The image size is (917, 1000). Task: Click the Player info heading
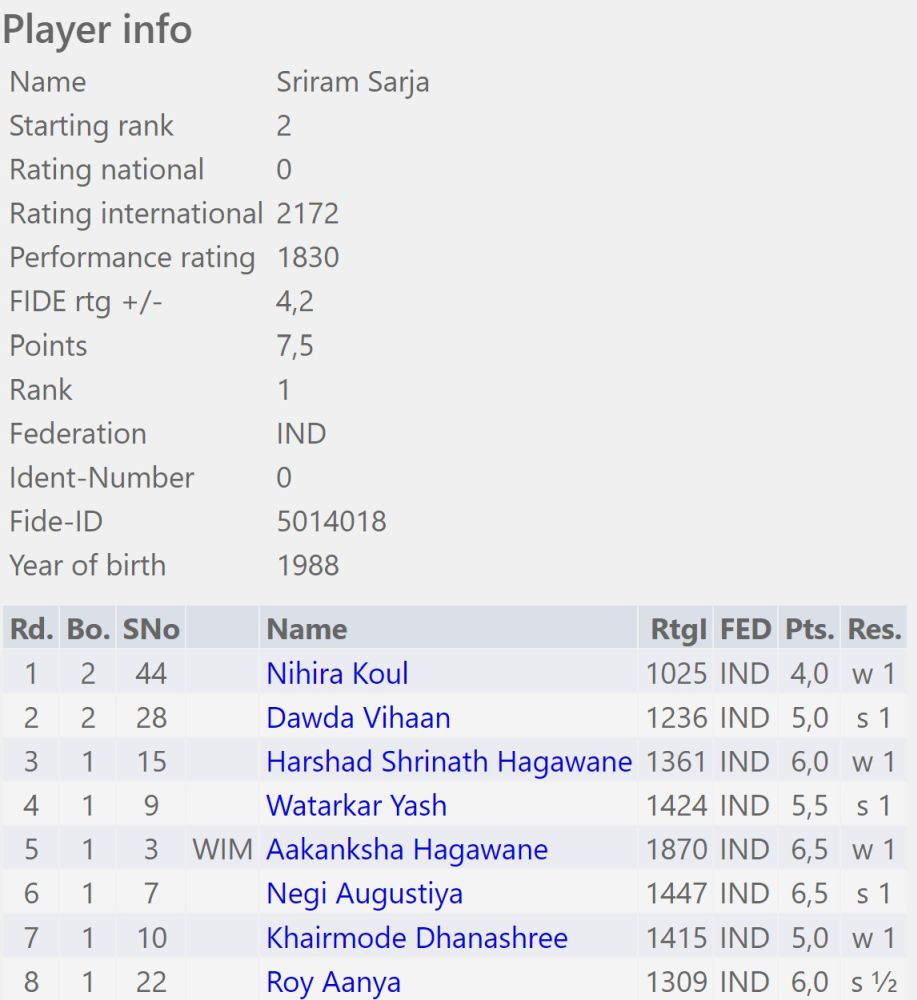click(x=97, y=30)
